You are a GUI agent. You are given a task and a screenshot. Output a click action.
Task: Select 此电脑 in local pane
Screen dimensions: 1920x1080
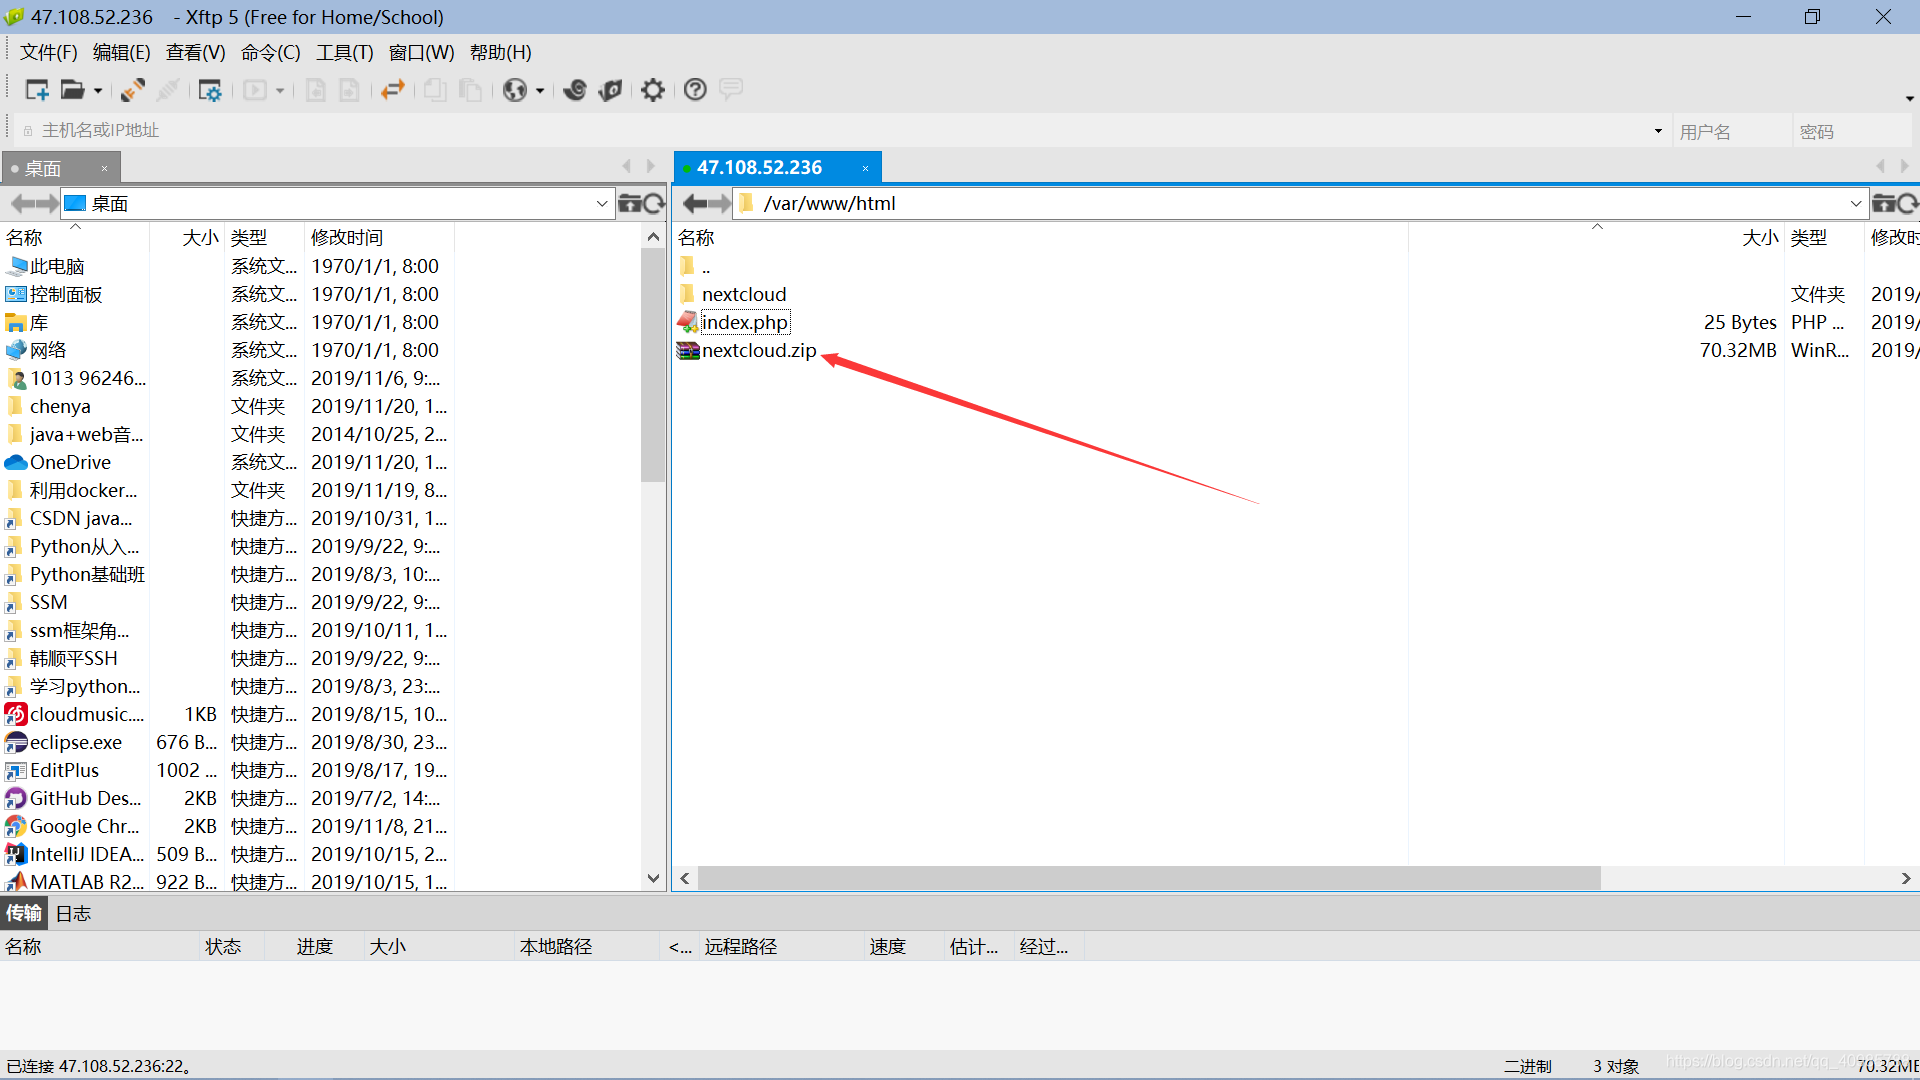coord(57,267)
